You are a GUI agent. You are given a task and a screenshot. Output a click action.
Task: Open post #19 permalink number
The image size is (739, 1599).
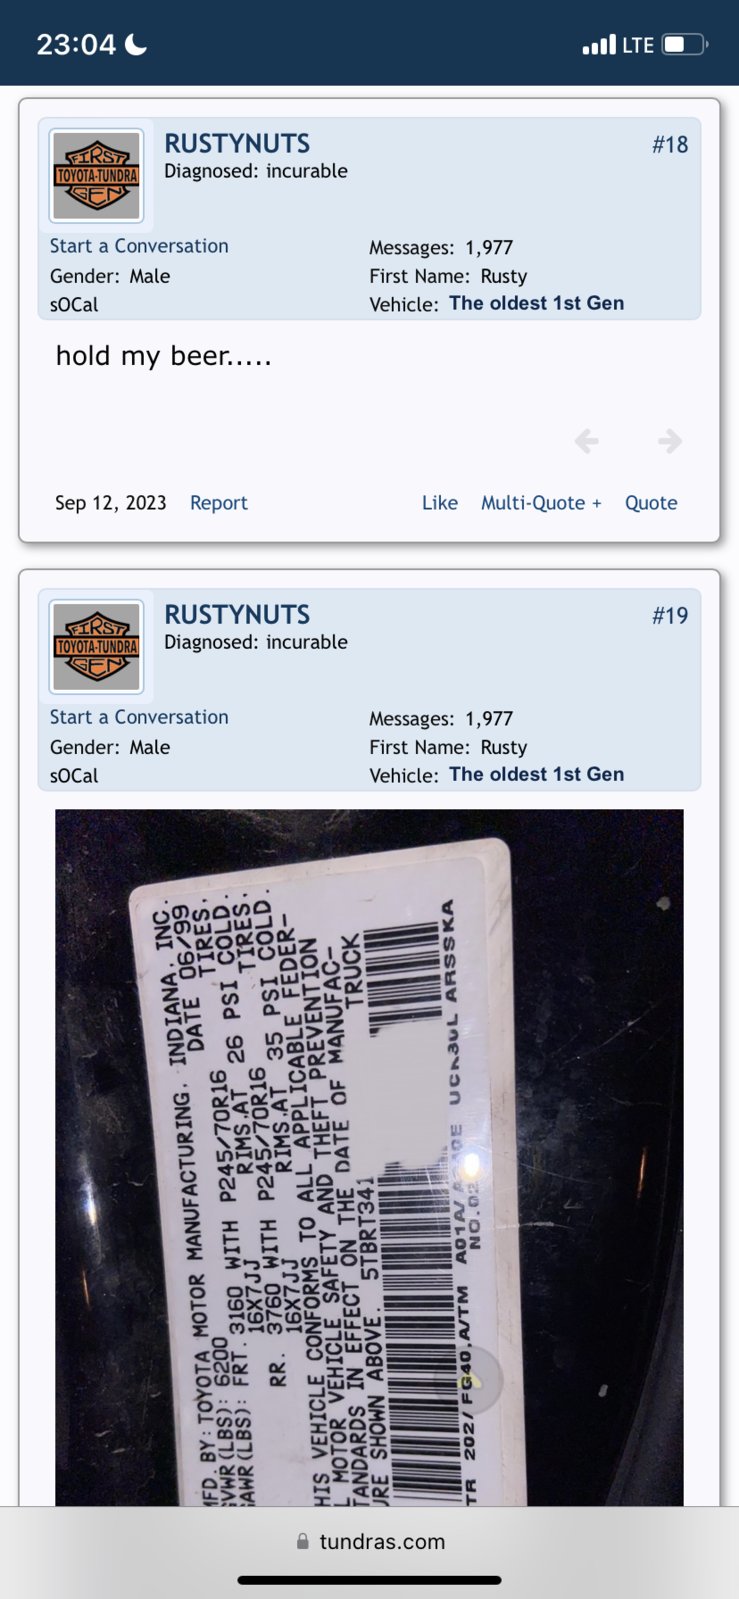click(670, 615)
